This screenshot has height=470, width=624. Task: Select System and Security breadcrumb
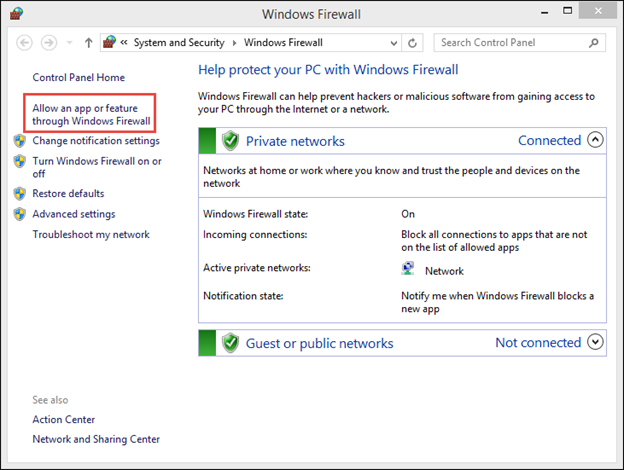coord(179,43)
